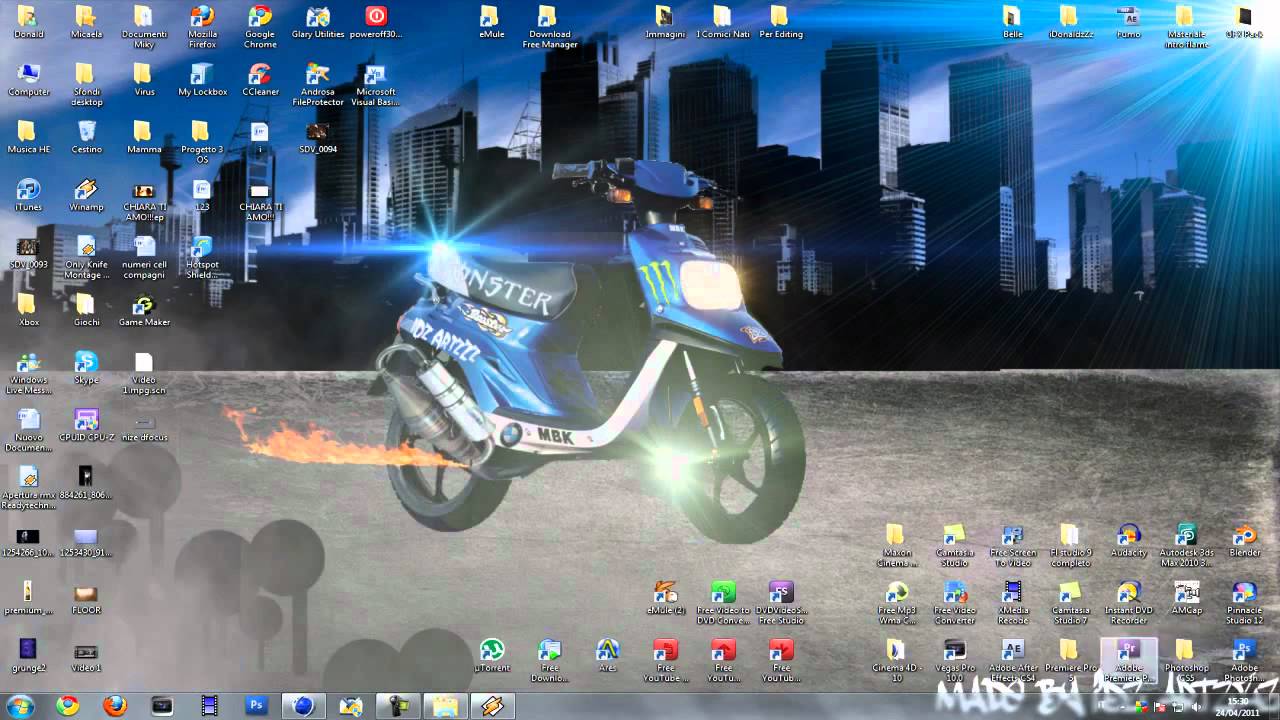
Task: Select the Free Video to DVD Converter icon
Action: click(x=724, y=603)
